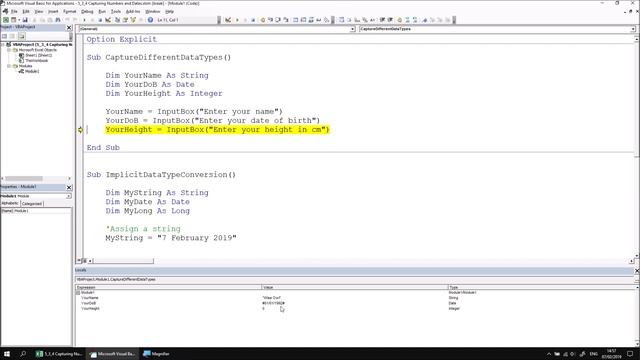Screen dimensions: 640x360
Task: Click Reset square on the Debug toolbar
Action: click(253, 20)
